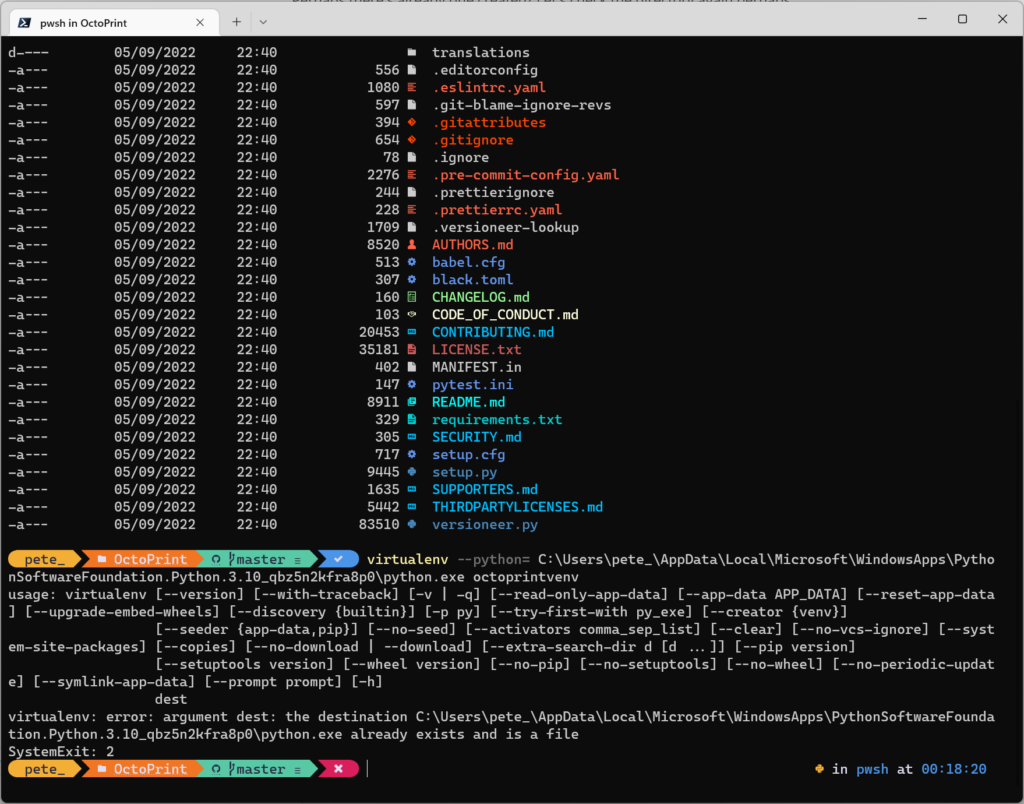The height and width of the screenshot is (804, 1024).
Task: Click the markdown icon beside SECURITY.md
Action: coord(412,437)
